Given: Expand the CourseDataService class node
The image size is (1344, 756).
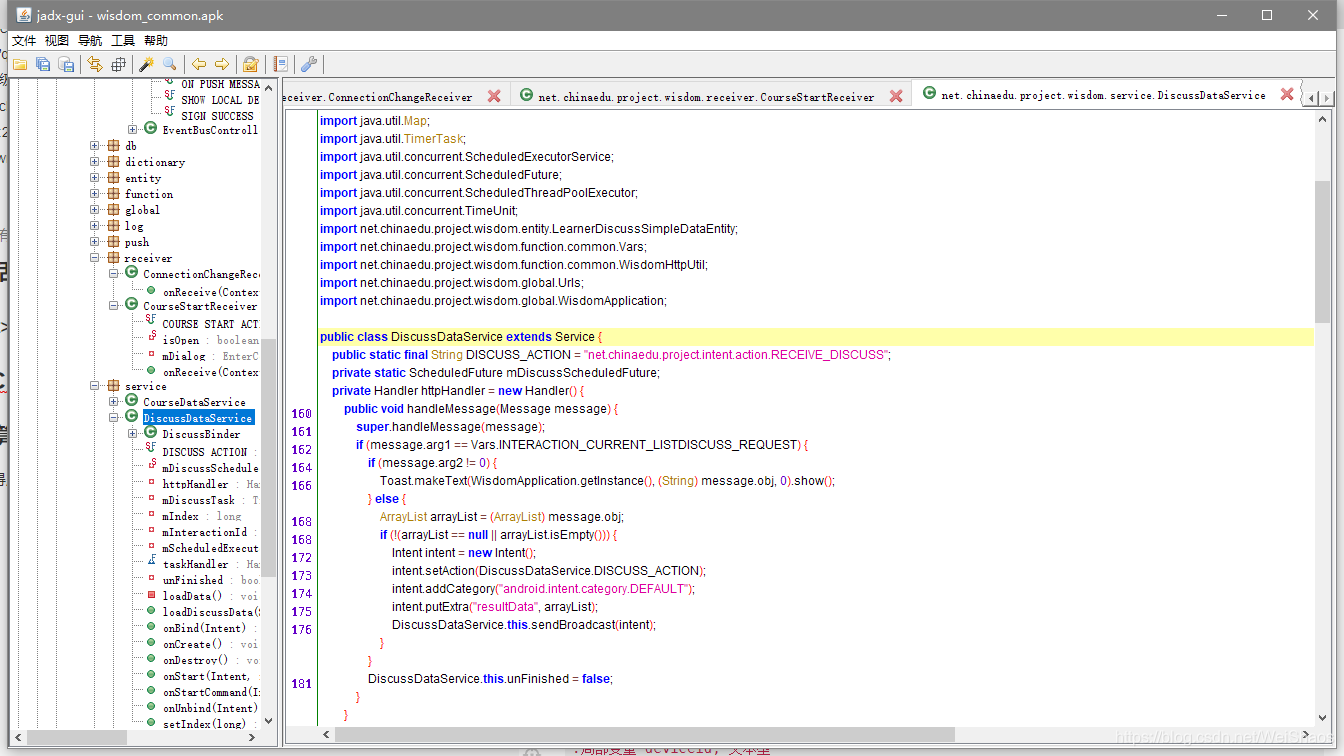Looking at the screenshot, I should 114,402.
